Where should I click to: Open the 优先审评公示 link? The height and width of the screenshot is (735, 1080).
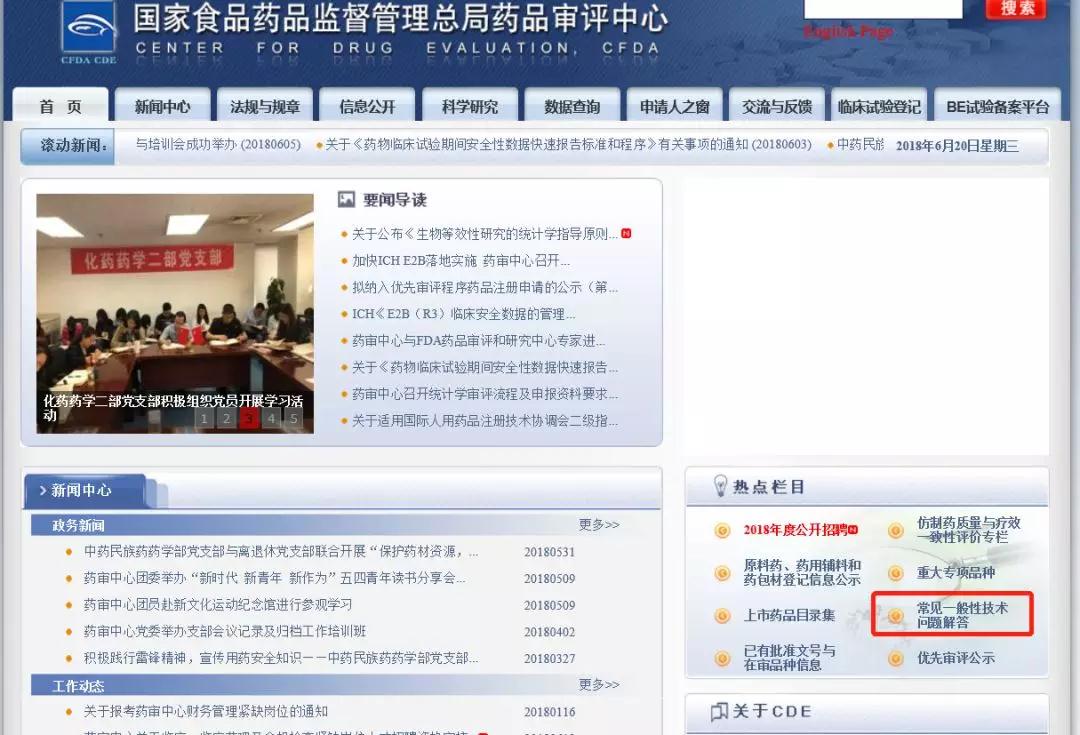point(956,658)
